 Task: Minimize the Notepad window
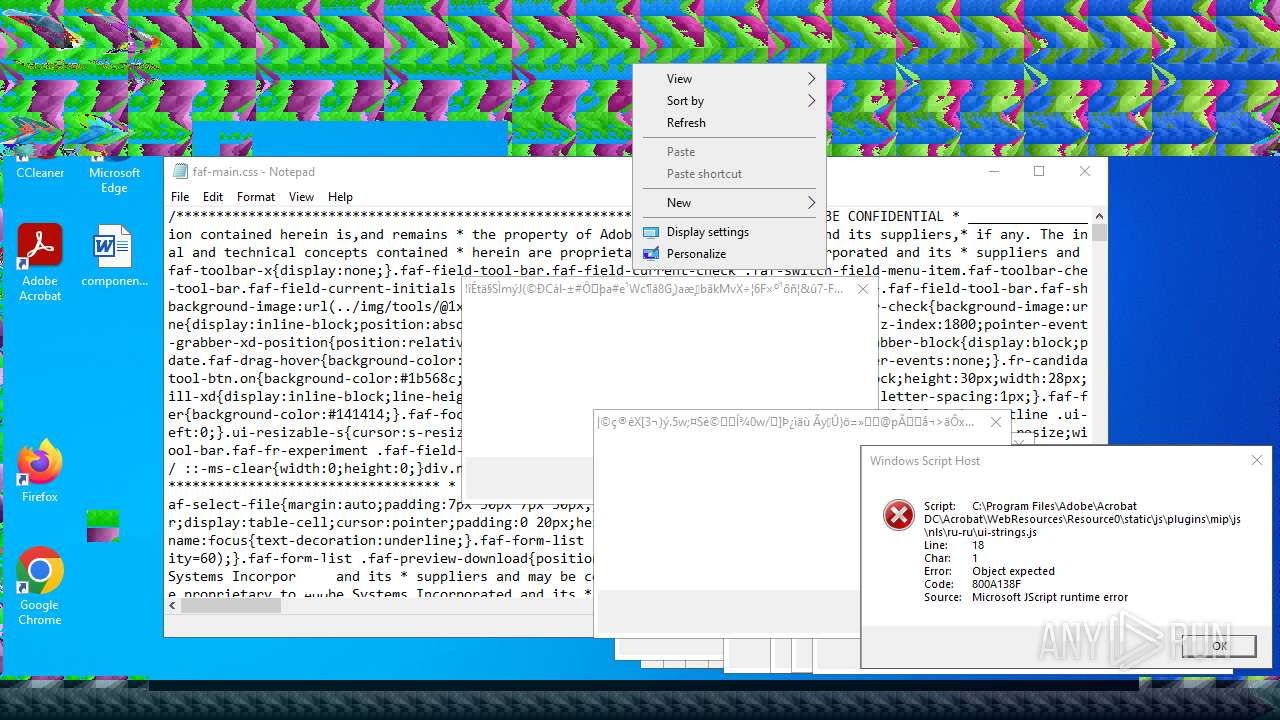(993, 171)
